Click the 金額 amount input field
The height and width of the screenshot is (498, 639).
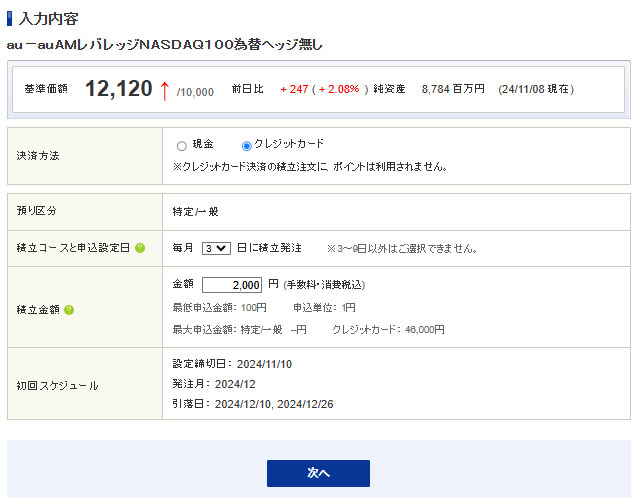(232, 285)
